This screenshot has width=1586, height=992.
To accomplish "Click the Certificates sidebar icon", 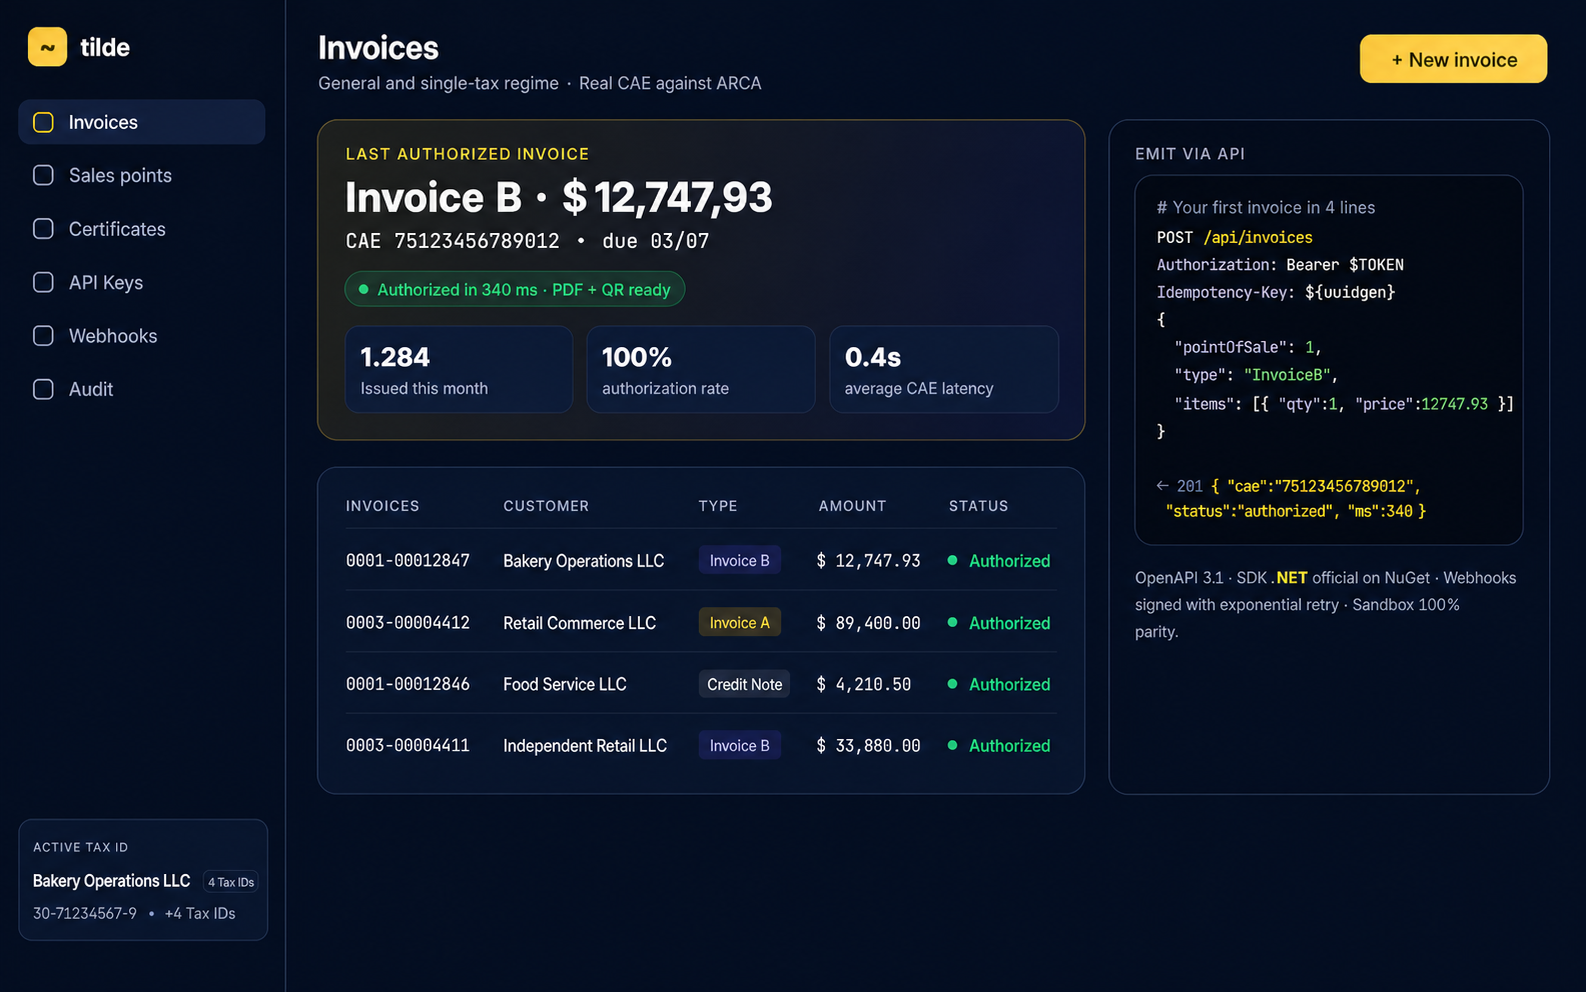I will coord(43,229).
